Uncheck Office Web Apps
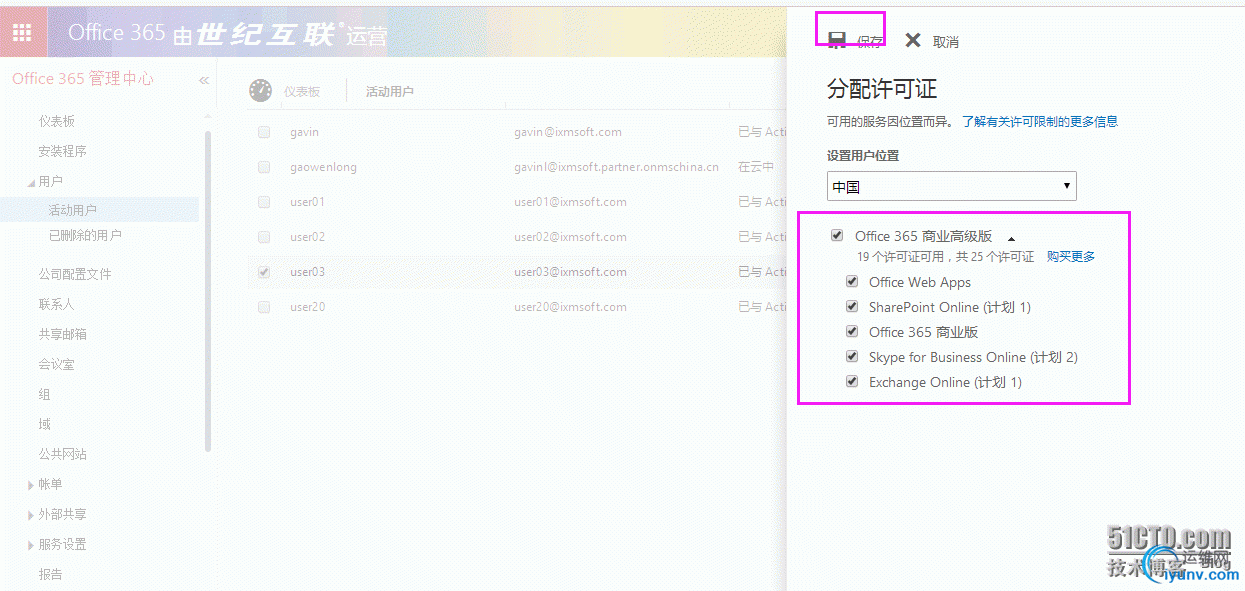 [852, 282]
